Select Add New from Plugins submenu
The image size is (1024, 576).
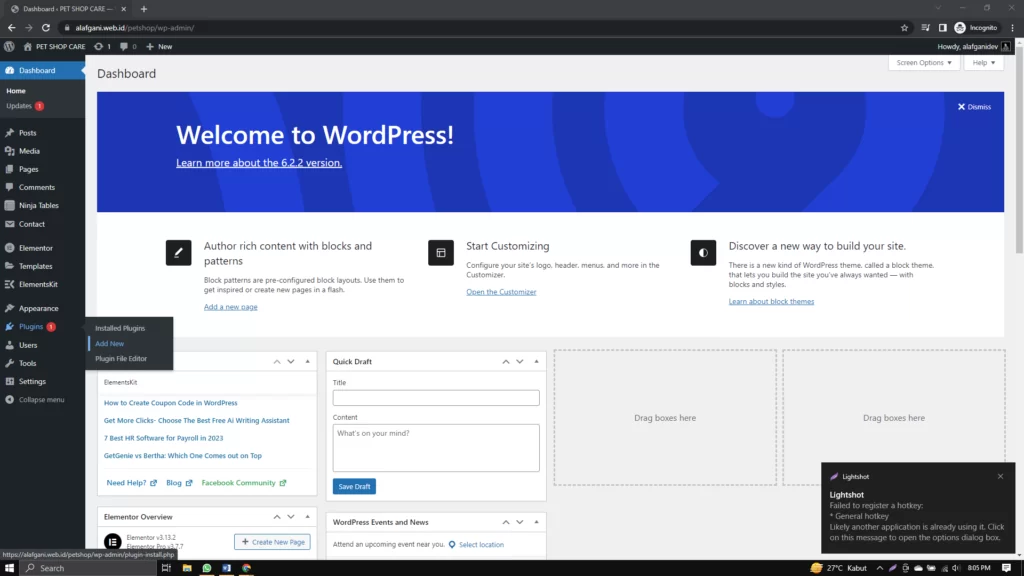110,344
